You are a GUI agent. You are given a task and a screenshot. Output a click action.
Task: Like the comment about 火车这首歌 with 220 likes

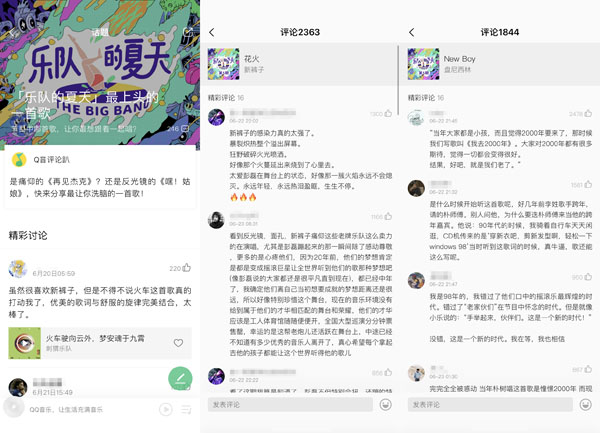pos(186,267)
